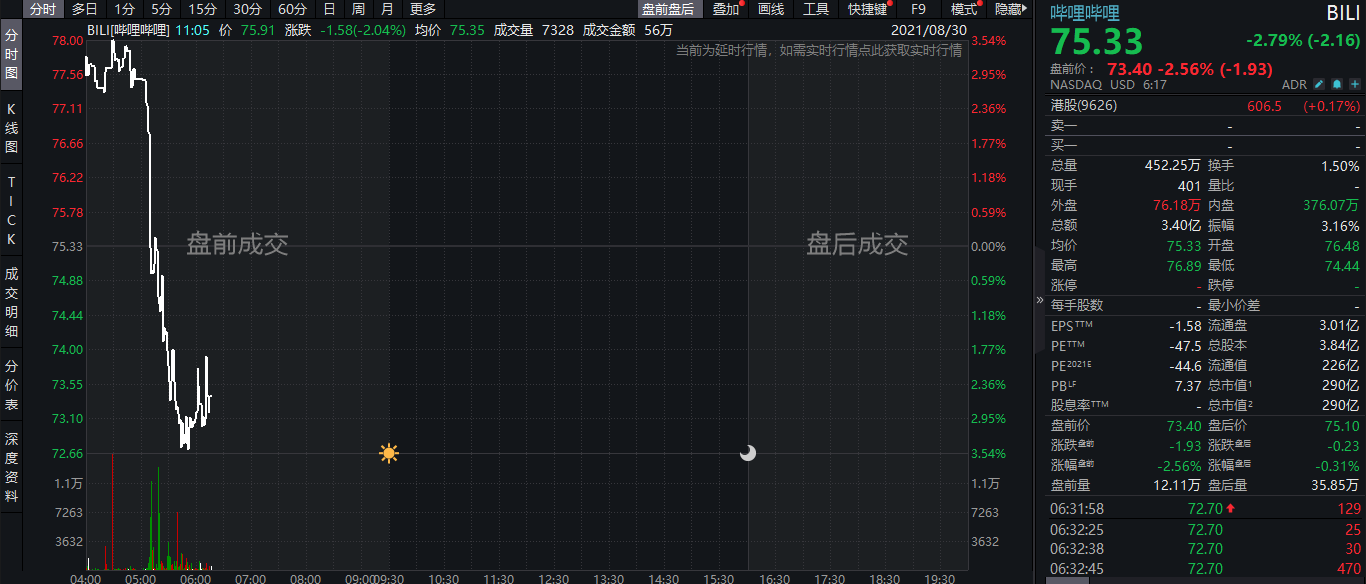This screenshot has height=584, width=1366.
Task: Click the plus icon to add to watchlist
Action: (1354, 85)
